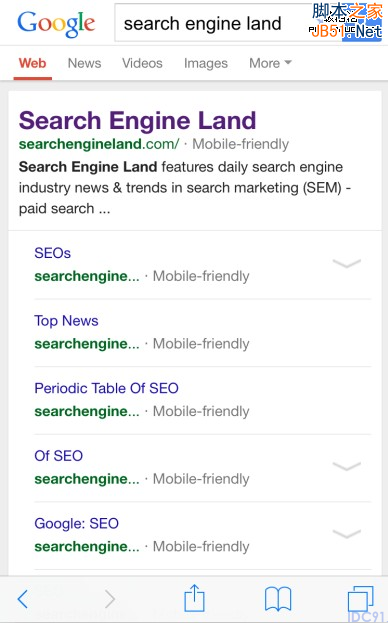Switch to the News tab
The width and height of the screenshot is (388, 623).
click(85, 63)
